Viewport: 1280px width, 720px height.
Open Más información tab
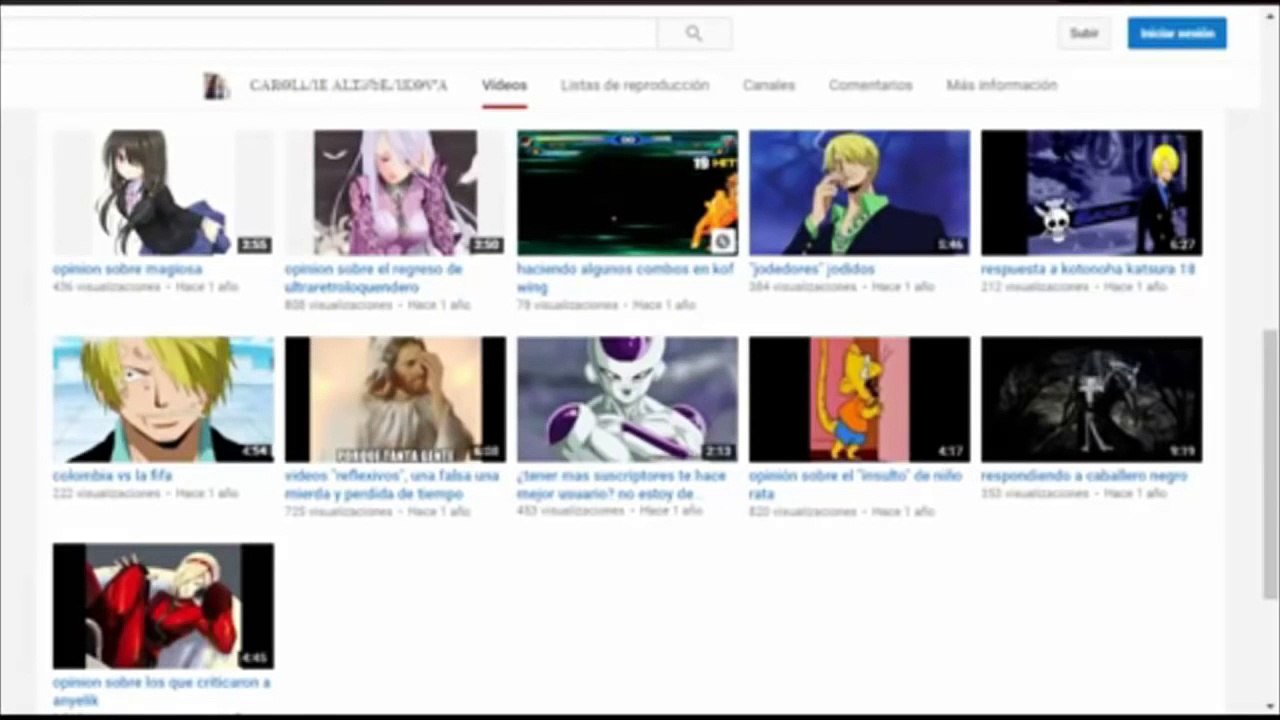(1001, 85)
